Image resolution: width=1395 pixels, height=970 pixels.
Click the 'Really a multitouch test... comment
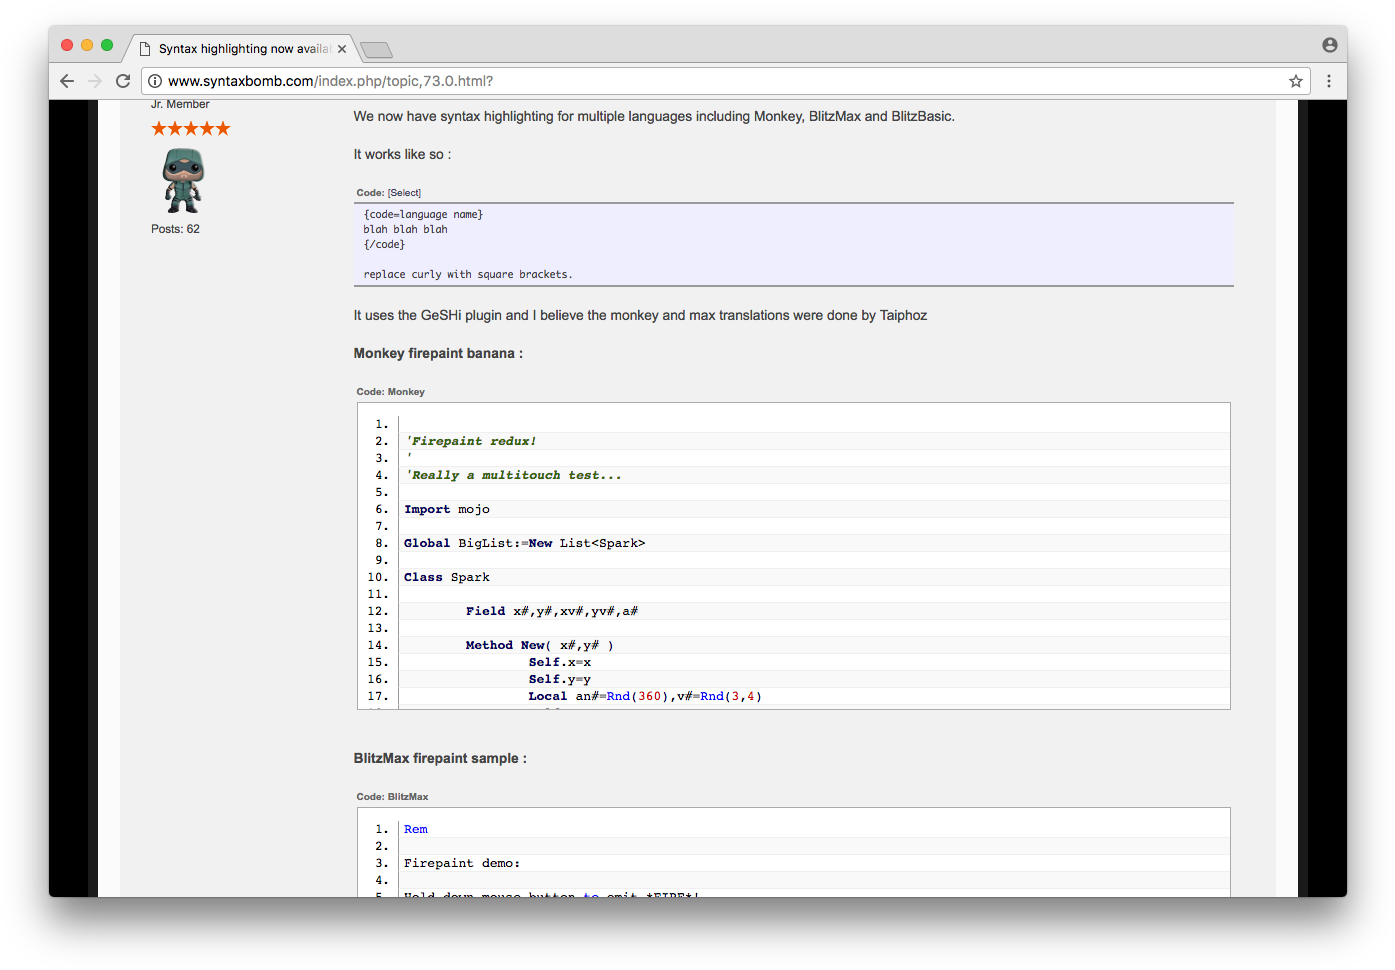tap(513, 475)
